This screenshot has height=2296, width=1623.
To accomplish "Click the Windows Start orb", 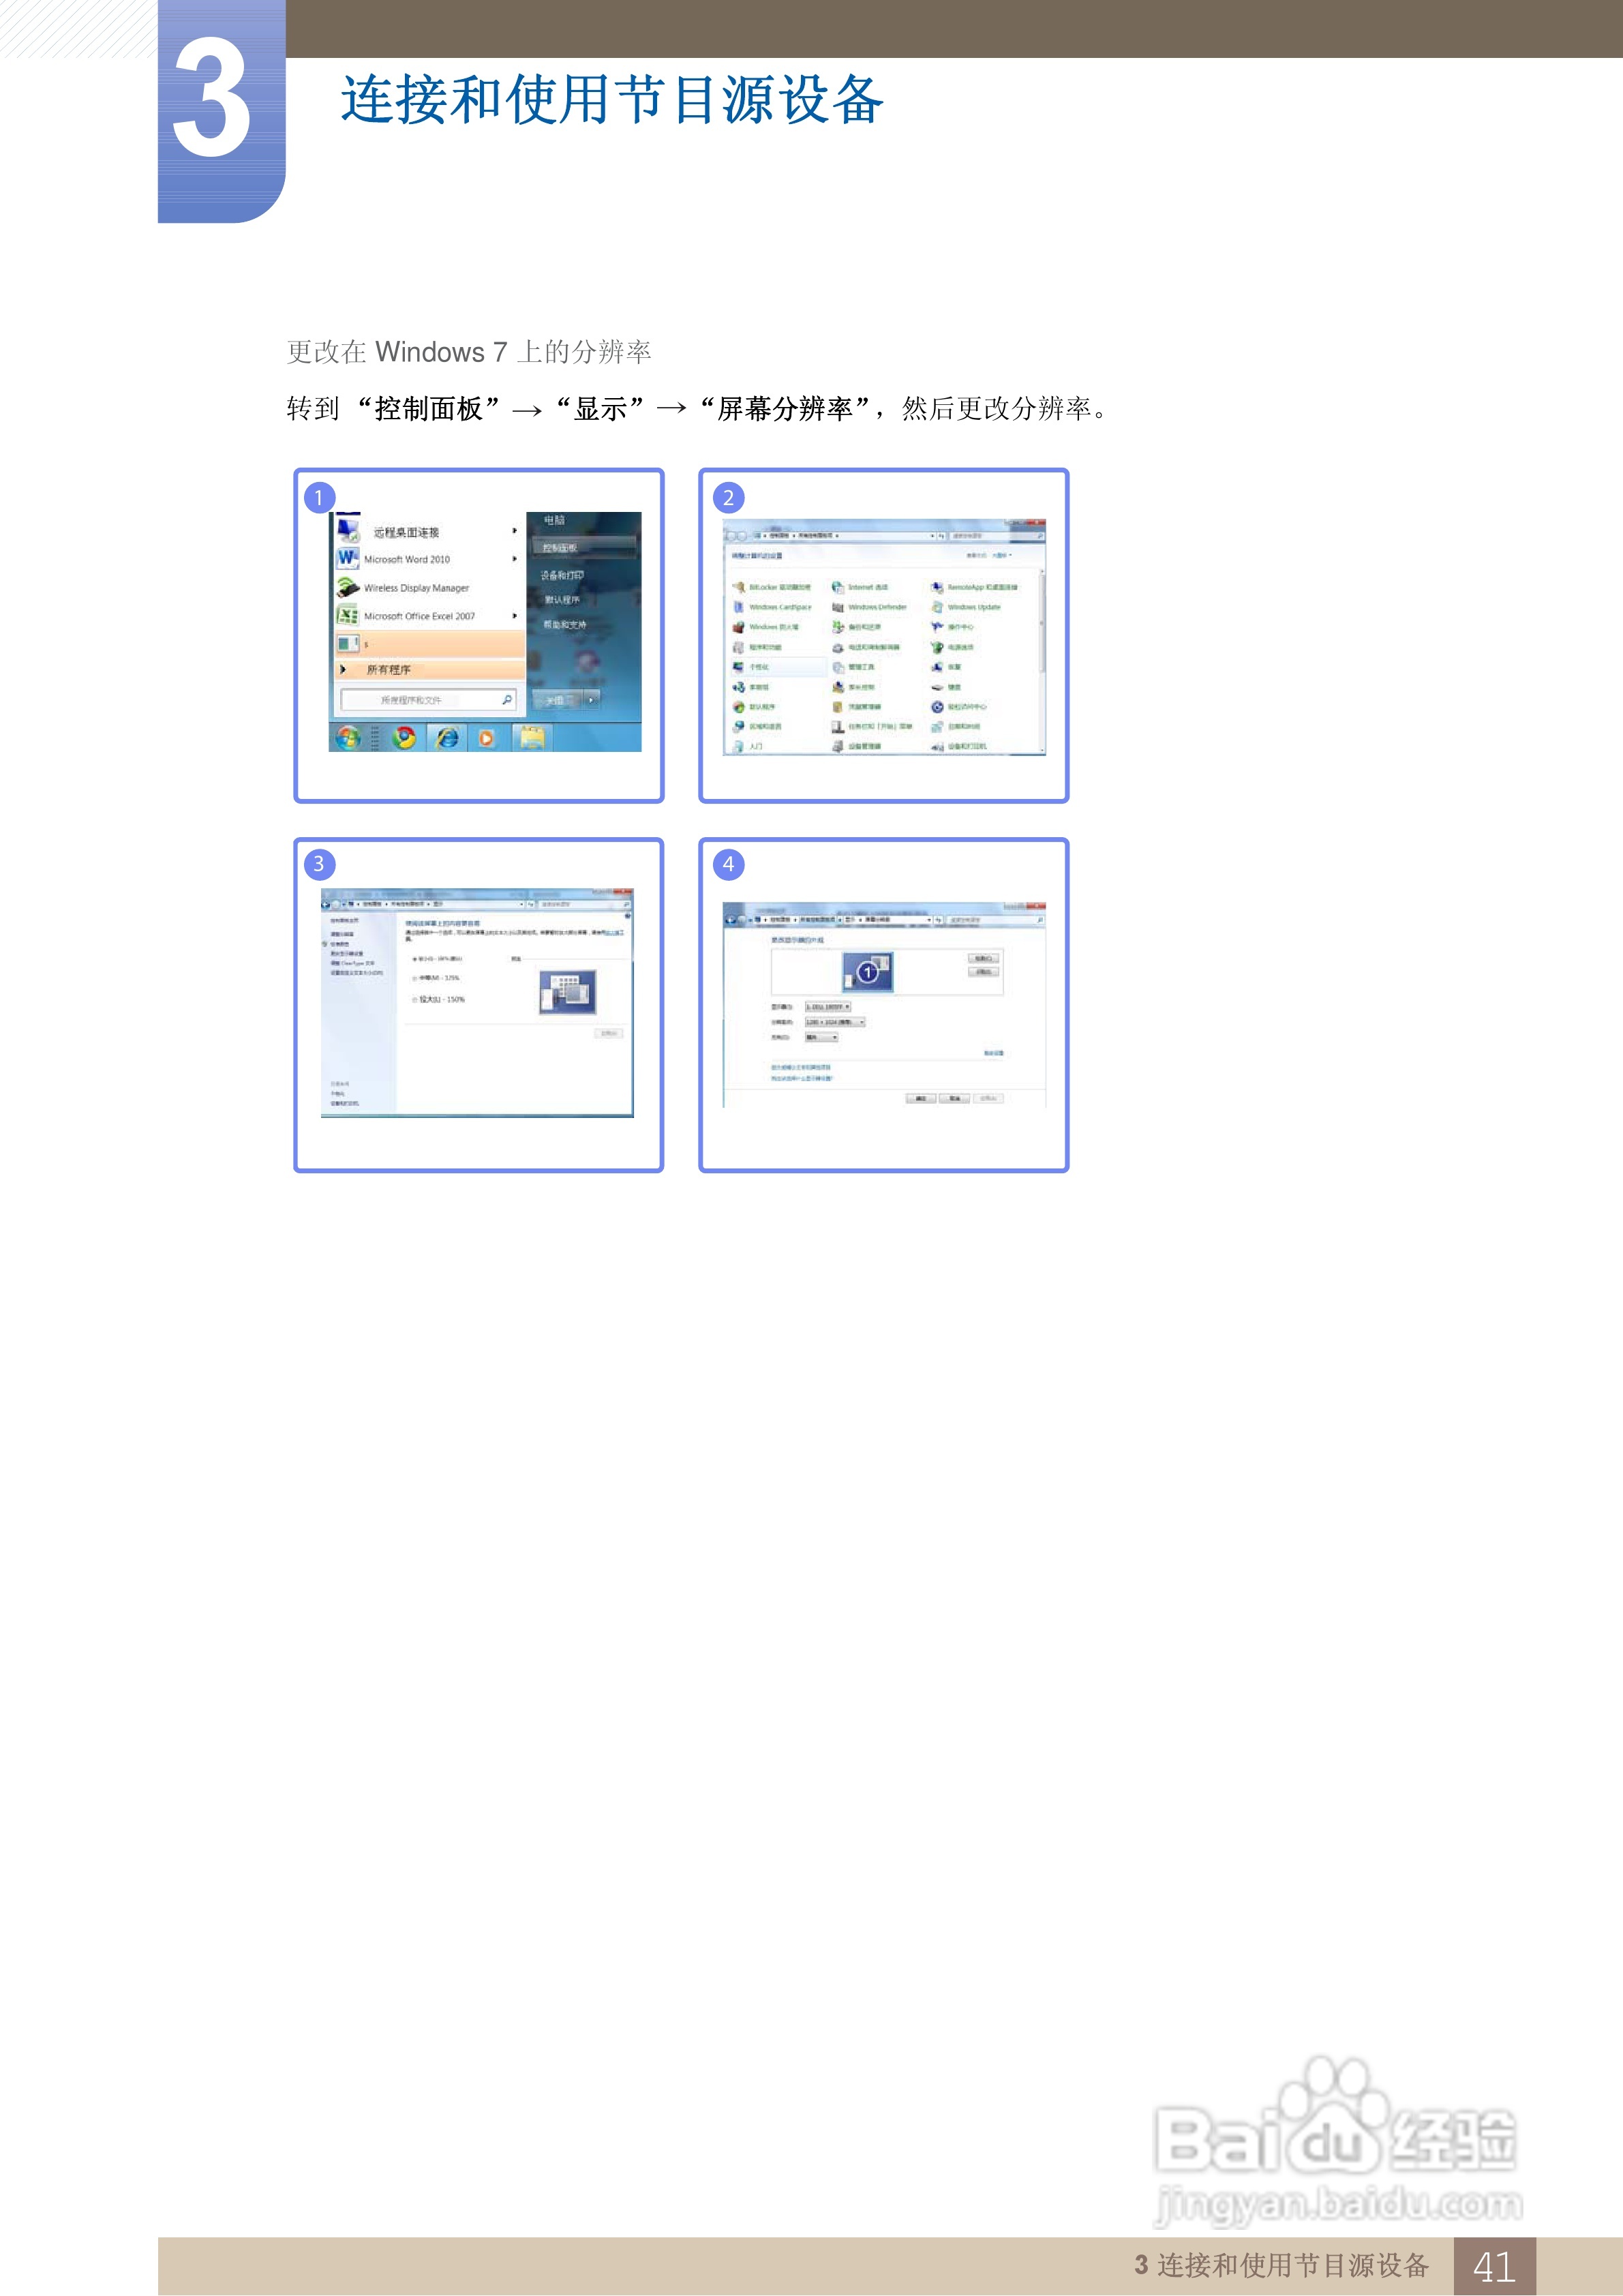I will point(348,738).
